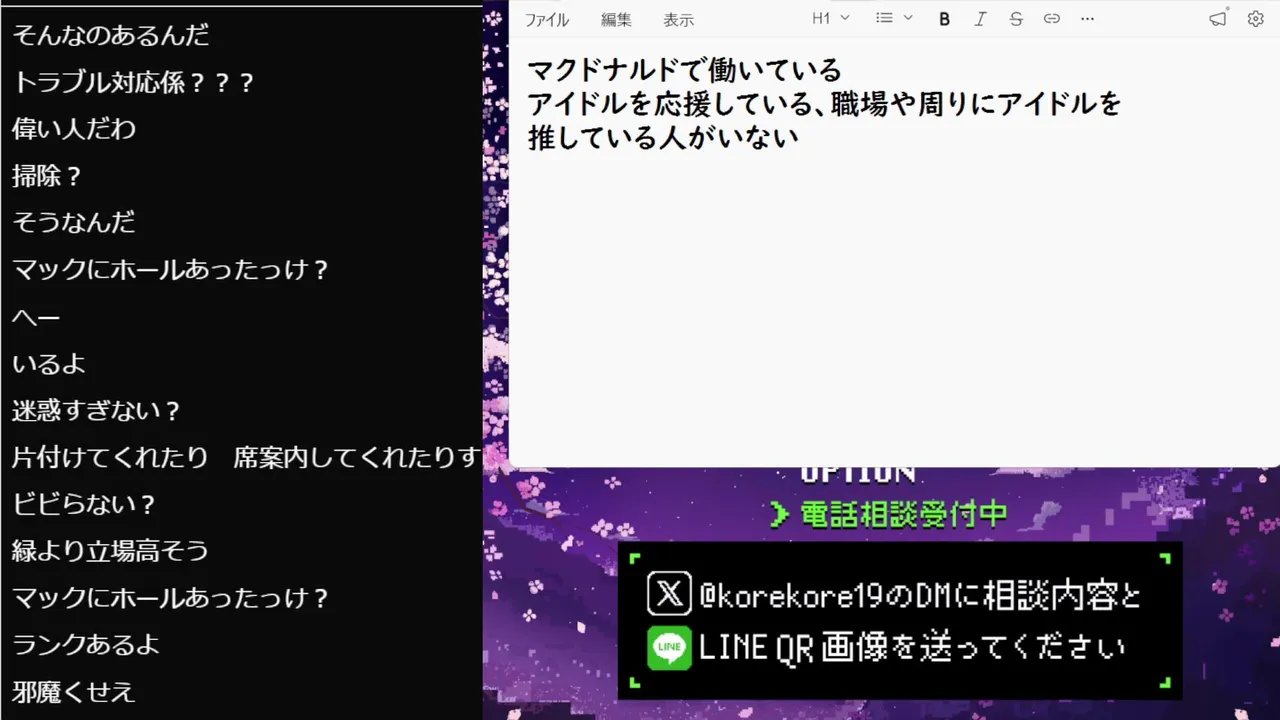Select the chat comment 緑より立場高そう
Screen dimensions: 1280x720
(110, 550)
